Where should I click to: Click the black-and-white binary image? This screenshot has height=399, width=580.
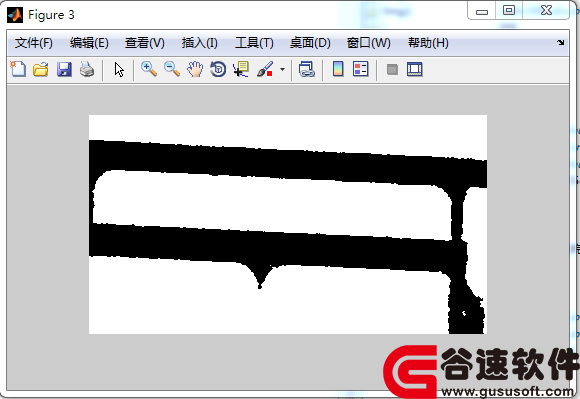(288, 224)
